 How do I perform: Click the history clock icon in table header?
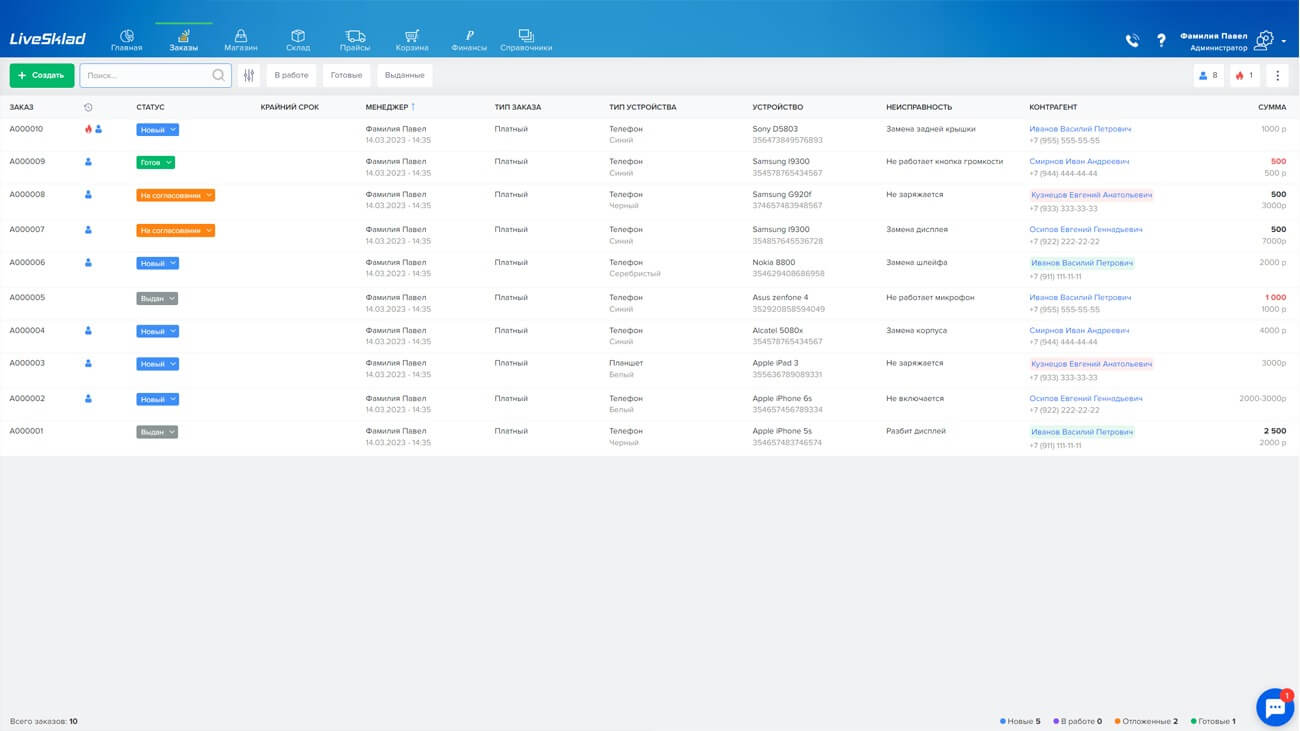point(88,107)
